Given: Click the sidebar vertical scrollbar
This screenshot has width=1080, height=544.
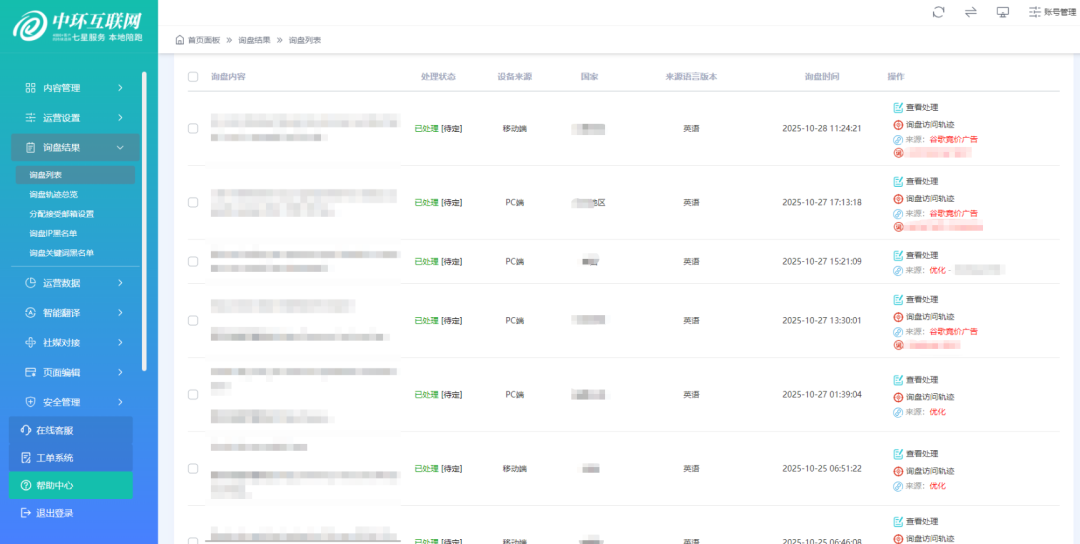Looking at the screenshot, I should pos(144,220).
